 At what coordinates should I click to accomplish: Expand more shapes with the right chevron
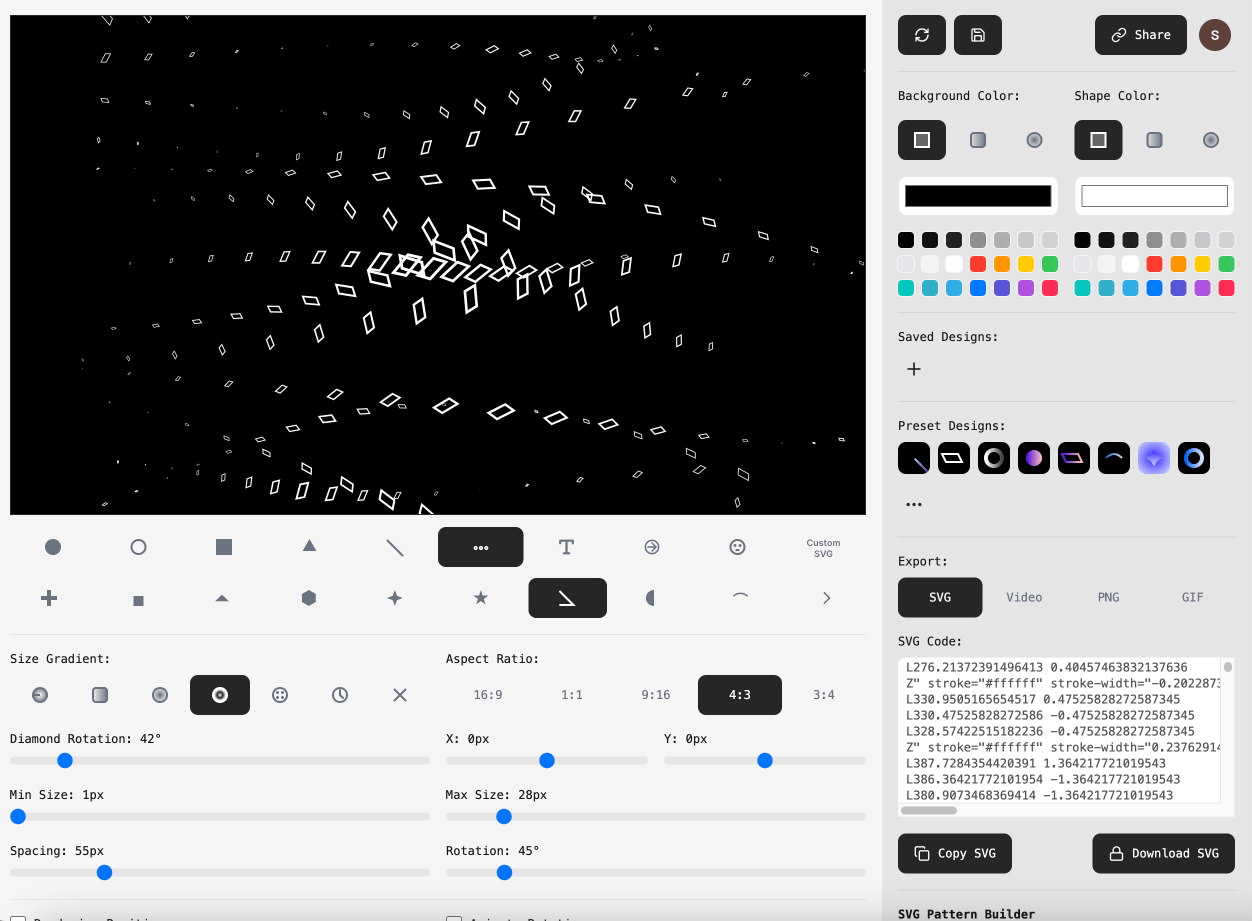coord(826,598)
